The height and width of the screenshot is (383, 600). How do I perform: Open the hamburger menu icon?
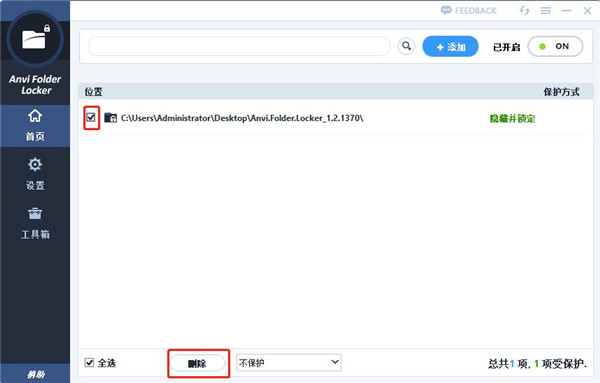click(x=545, y=11)
